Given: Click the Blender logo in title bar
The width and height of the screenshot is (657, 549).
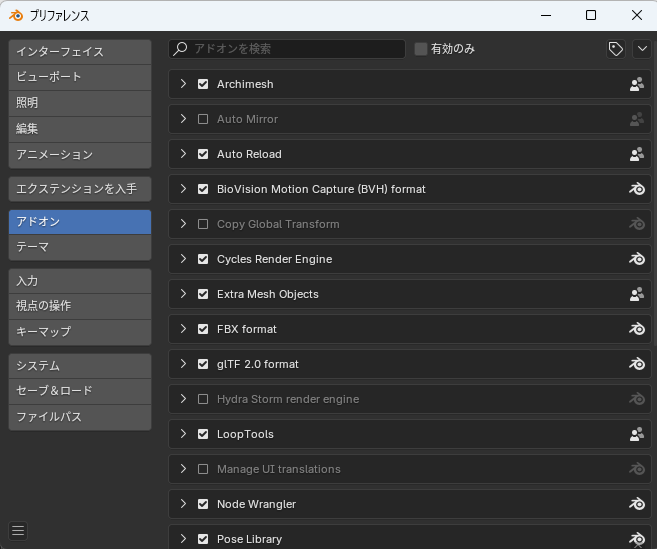Looking at the screenshot, I should (16, 16).
